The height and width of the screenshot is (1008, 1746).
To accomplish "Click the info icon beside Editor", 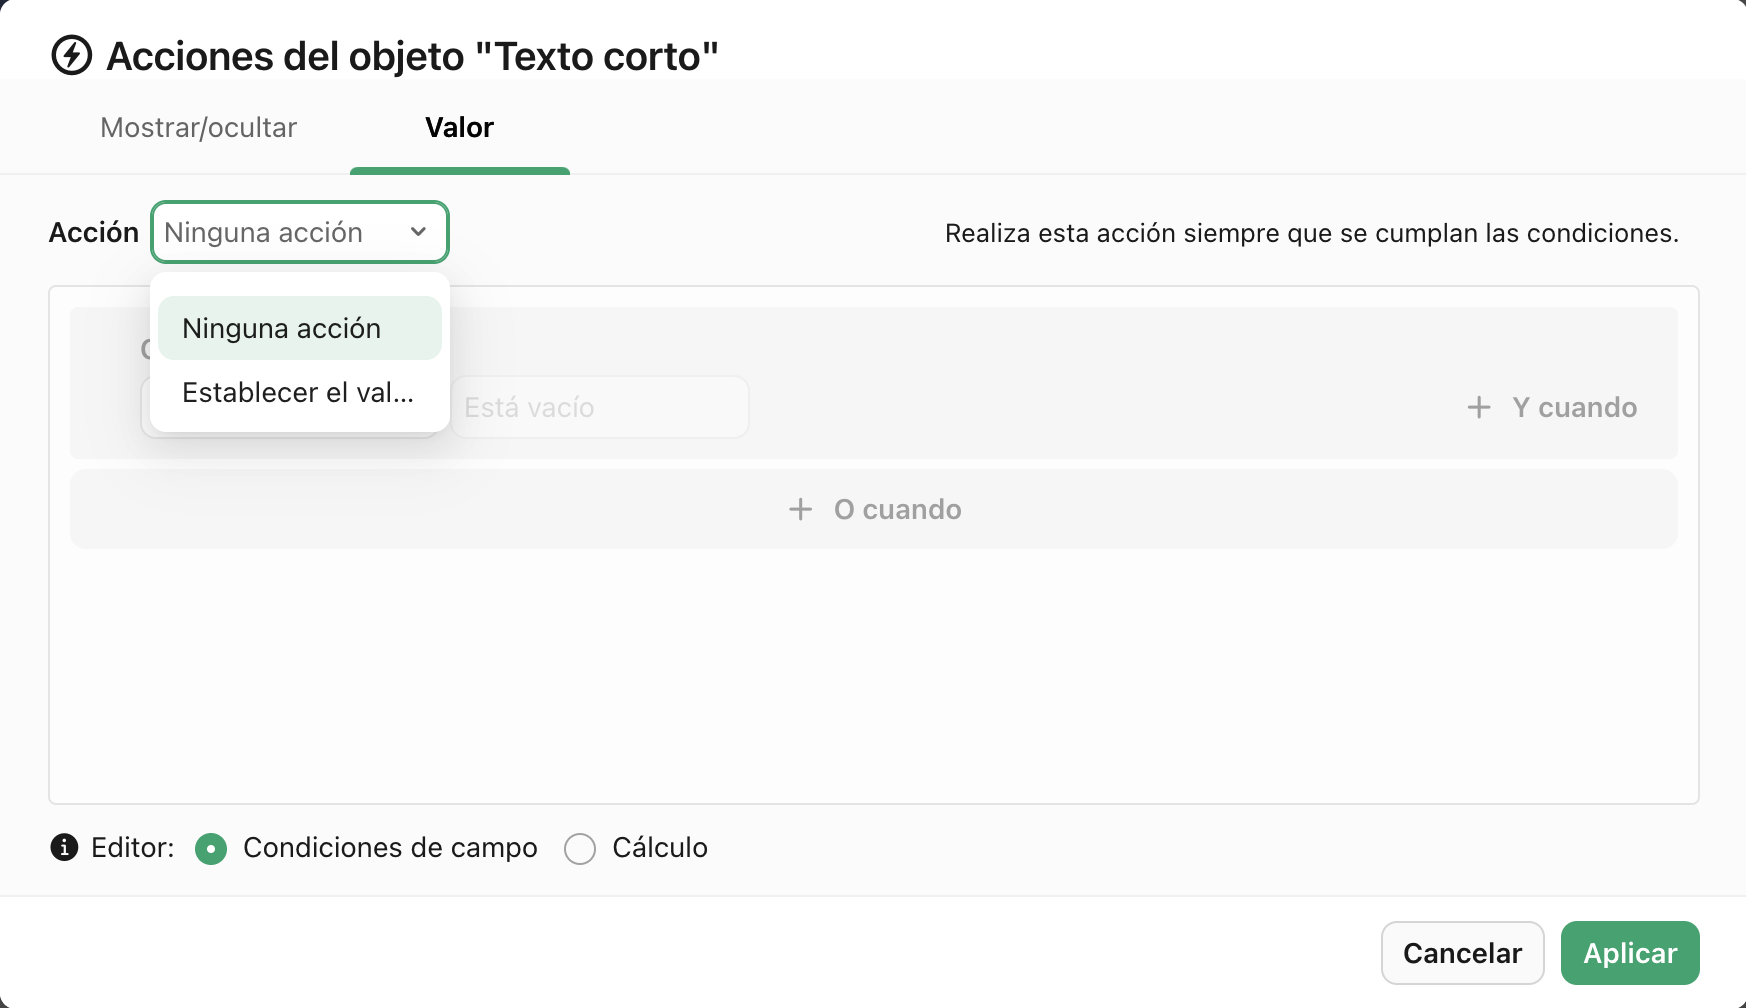I will [64, 848].
